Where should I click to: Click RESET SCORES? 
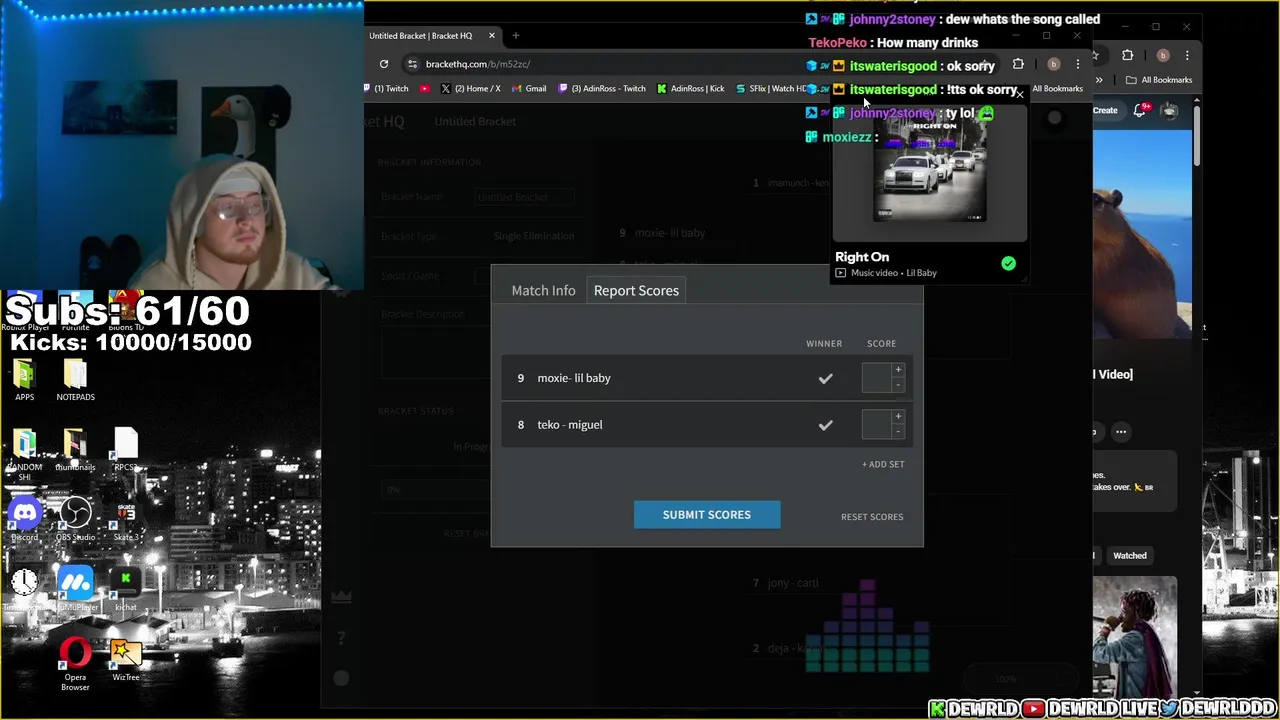[x=872, y=517]
